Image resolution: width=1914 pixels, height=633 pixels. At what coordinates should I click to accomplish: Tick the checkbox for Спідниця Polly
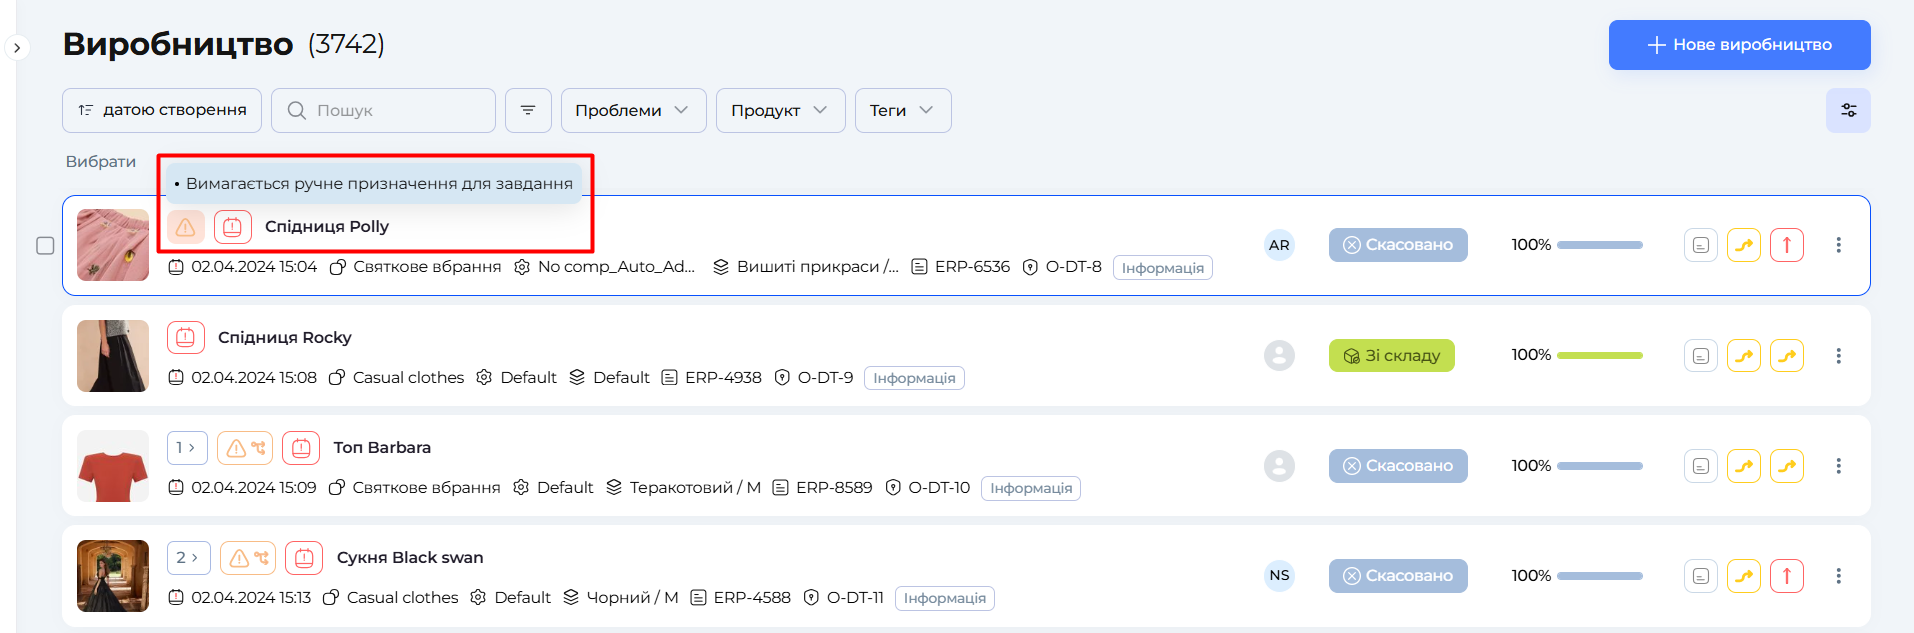(x=45, y=245)
